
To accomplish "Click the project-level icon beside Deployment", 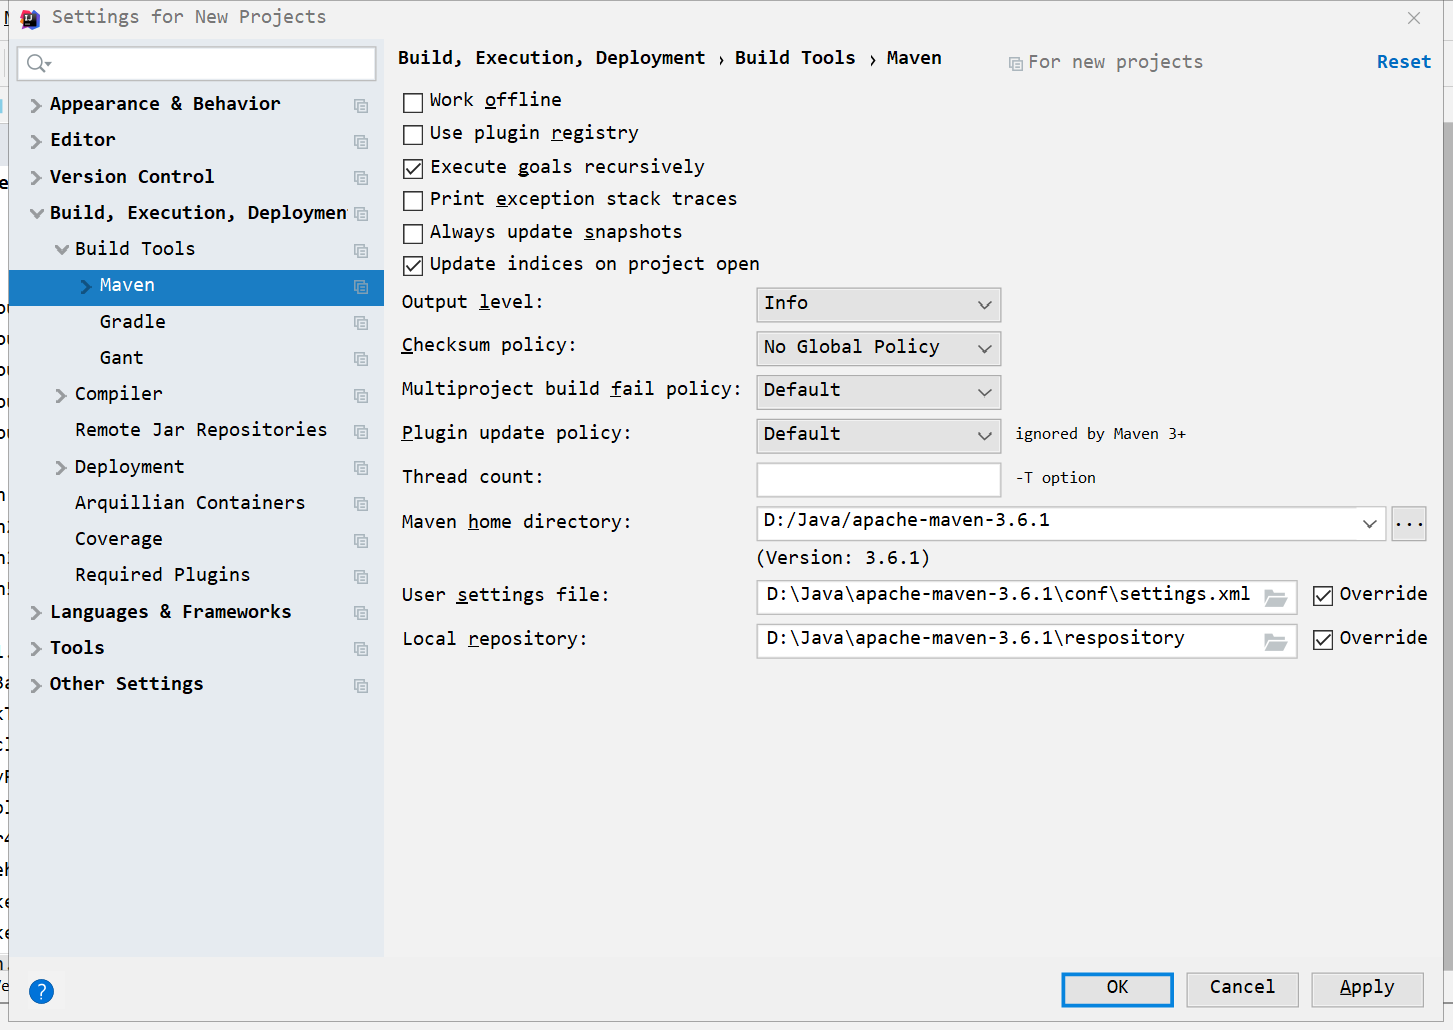I will (361, 468).
